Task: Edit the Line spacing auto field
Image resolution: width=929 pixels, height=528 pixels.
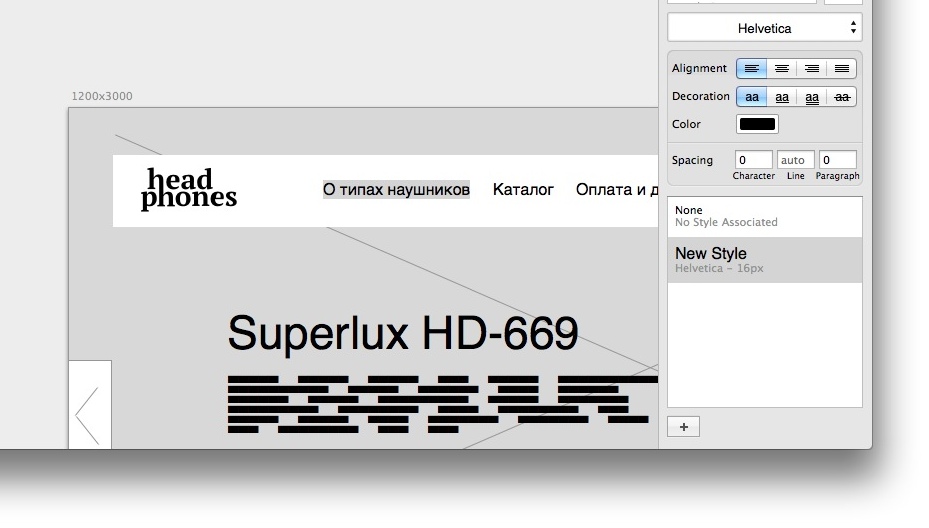Action: click(x=795, y=160)
